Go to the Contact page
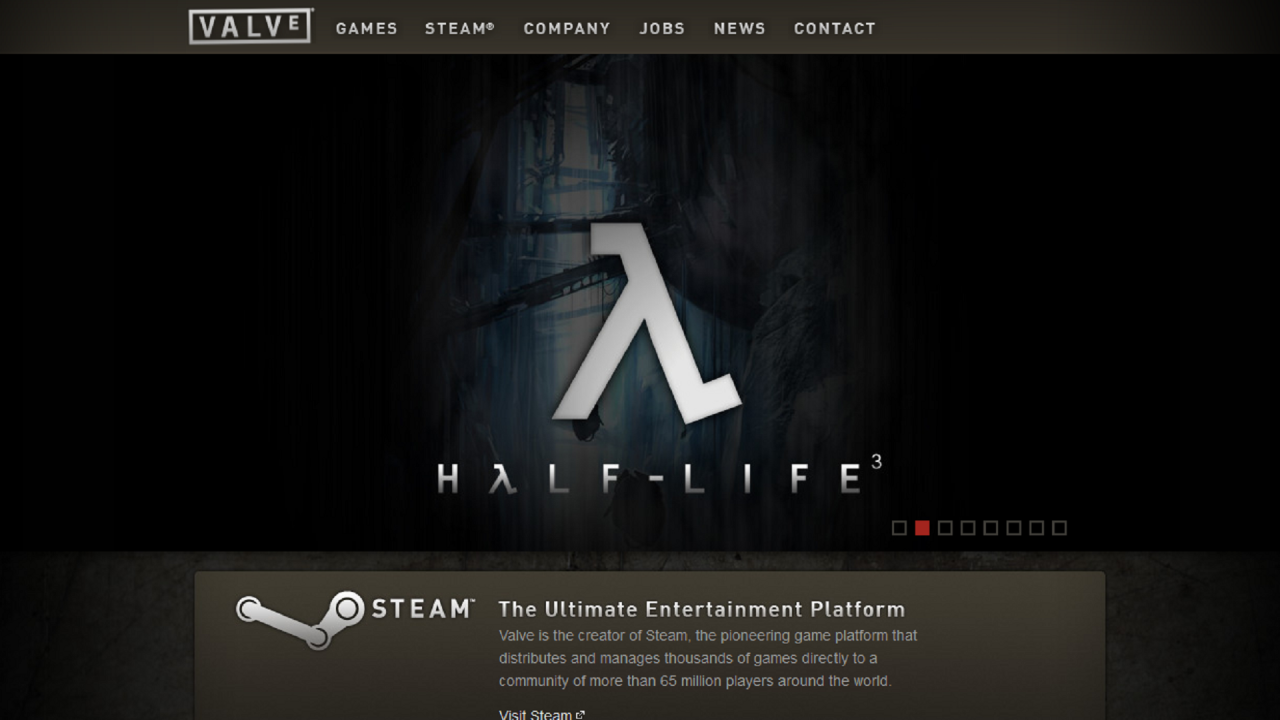This screenshot has height=720, width=1280. pos(835,29)
